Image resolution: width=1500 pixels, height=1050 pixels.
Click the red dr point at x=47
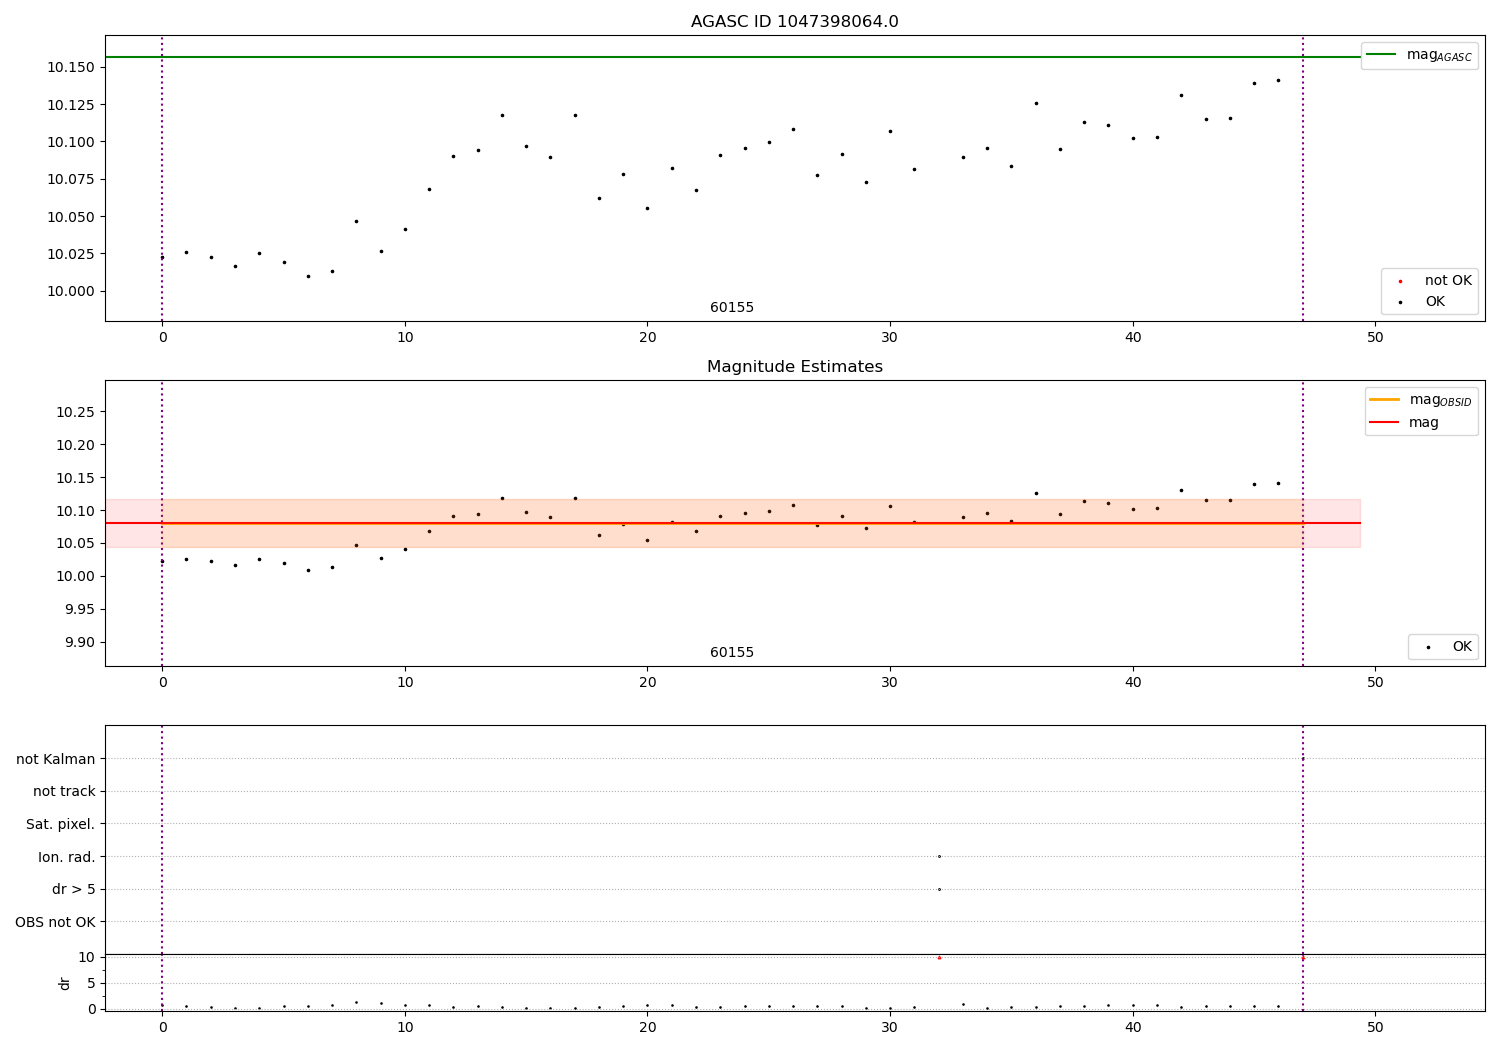[x=1302, y=958]
